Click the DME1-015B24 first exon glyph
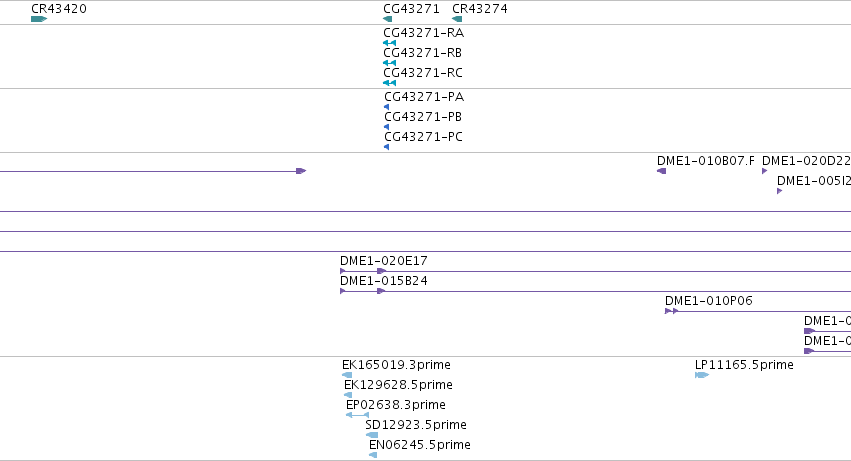The height and width of the screenshot is (461, 851). pos(342,291)
